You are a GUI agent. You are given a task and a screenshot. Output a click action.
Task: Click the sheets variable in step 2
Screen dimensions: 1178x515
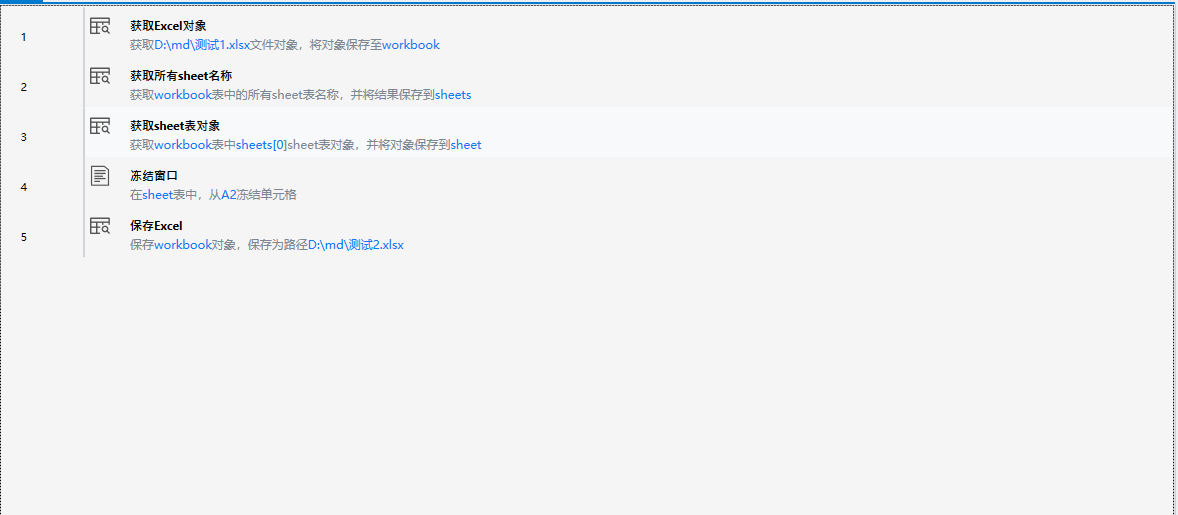(453, 95)
